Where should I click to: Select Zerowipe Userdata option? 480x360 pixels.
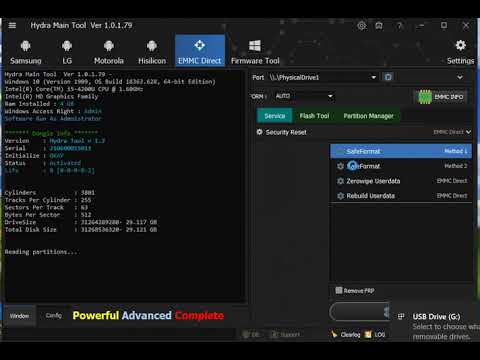click(401, 181)
